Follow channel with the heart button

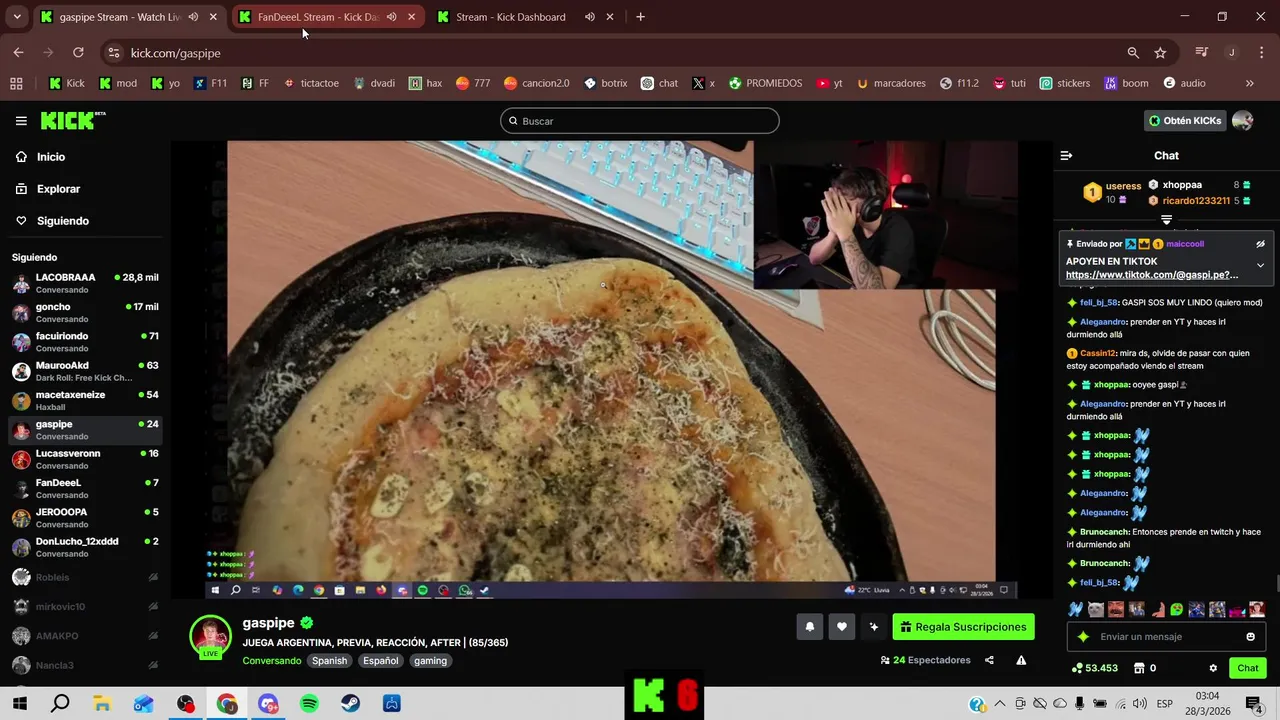tap(842, 627)
